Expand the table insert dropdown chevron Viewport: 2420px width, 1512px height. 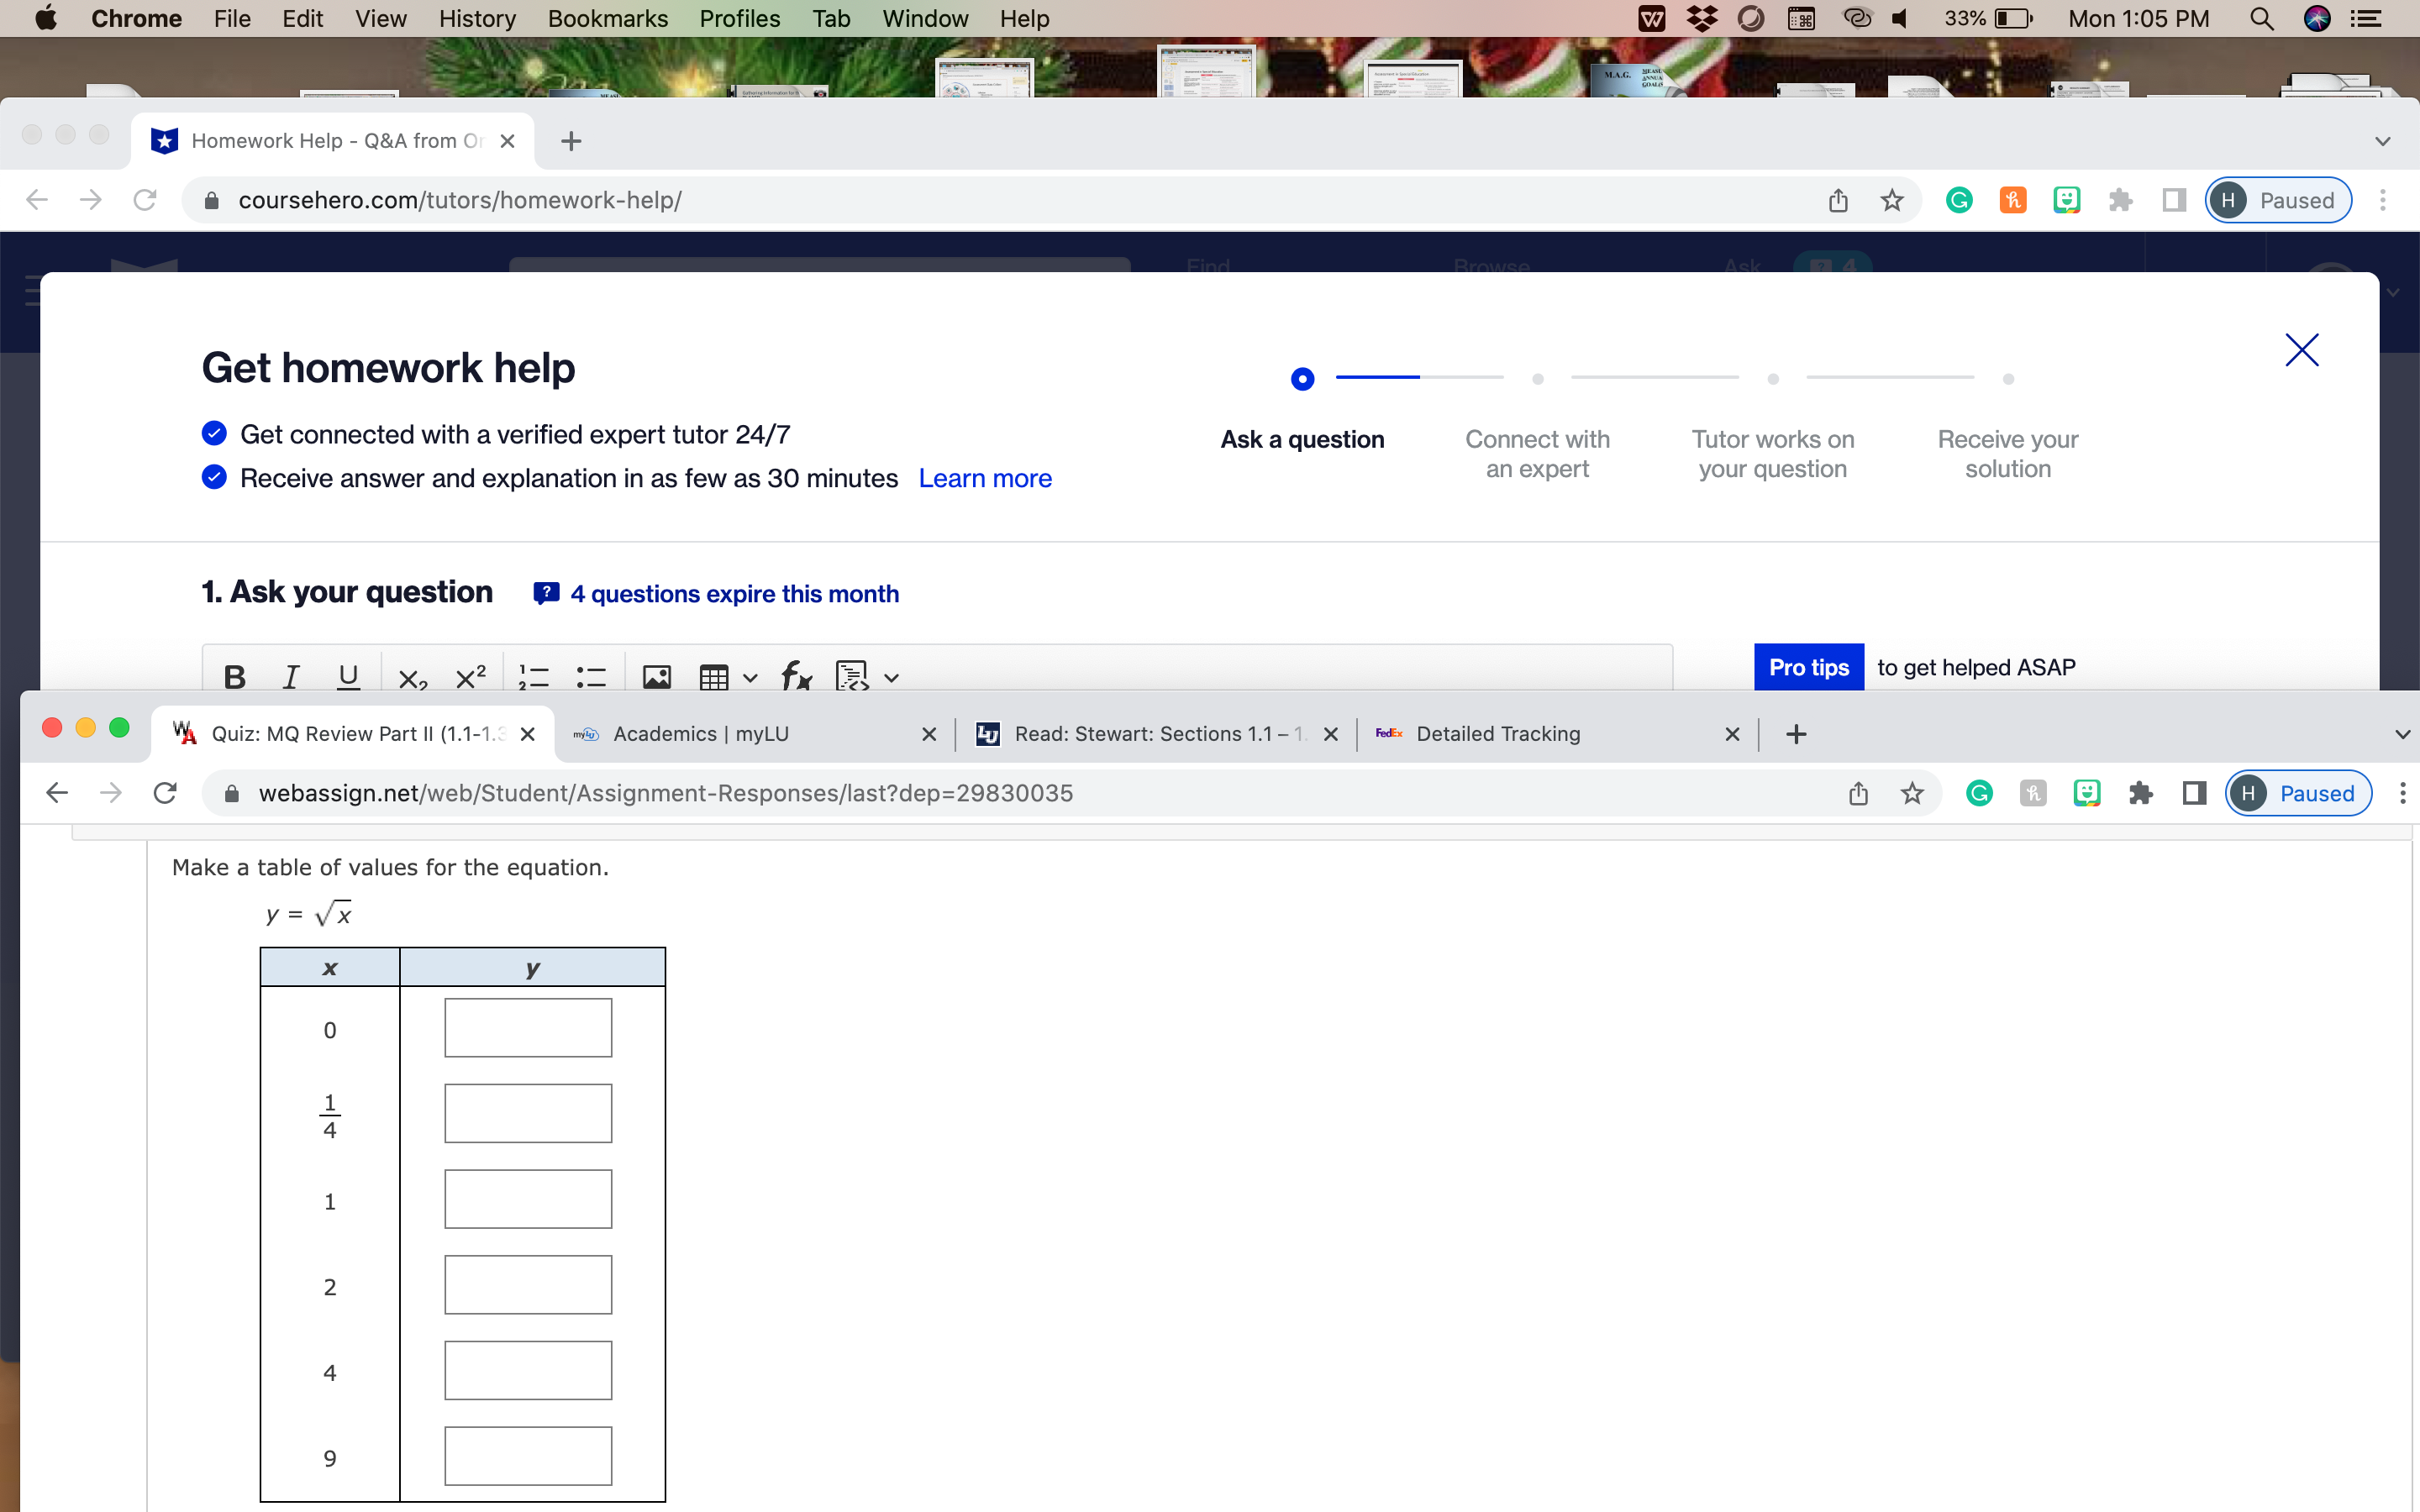tap(753, 679)
